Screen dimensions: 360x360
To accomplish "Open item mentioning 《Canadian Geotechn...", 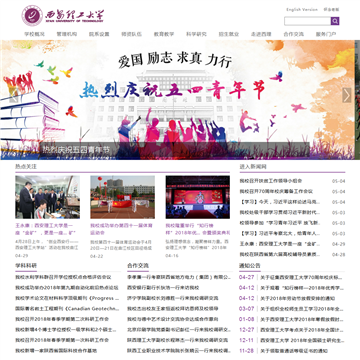I will [x=67, y=309].
